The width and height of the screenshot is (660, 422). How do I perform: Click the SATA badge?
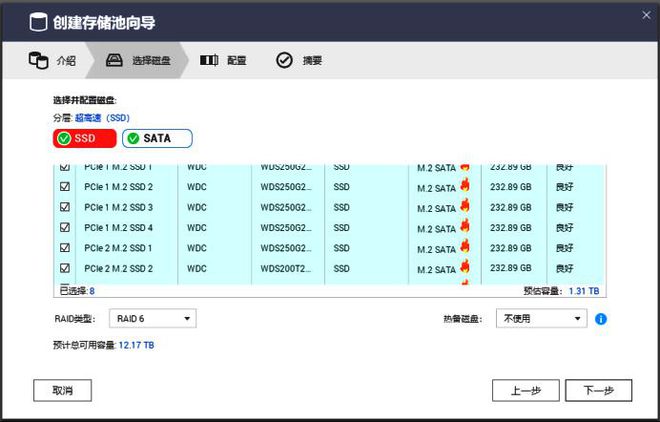coord(157,138)
